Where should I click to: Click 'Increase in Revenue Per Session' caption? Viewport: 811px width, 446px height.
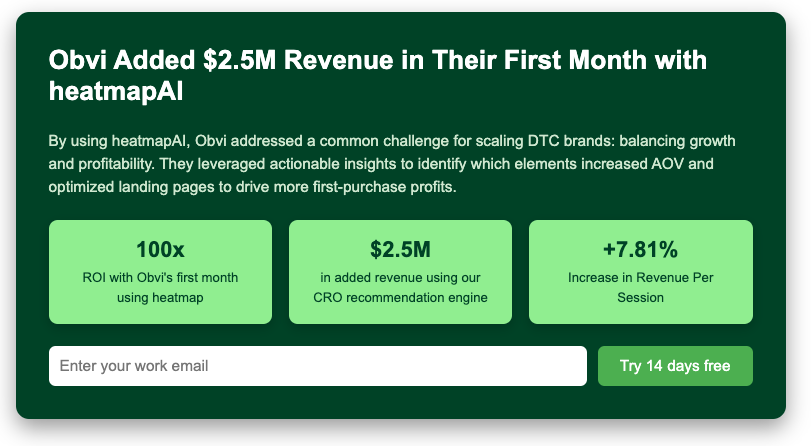(x=640, y=287)
